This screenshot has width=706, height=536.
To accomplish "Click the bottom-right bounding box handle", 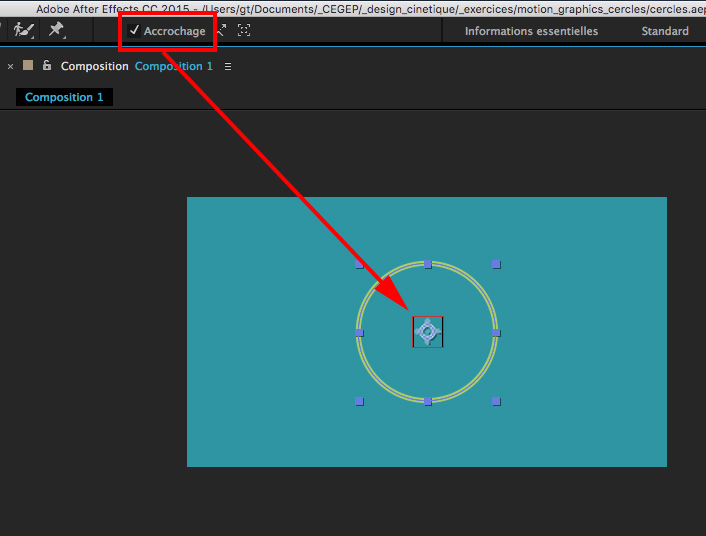I will (496, 401).
